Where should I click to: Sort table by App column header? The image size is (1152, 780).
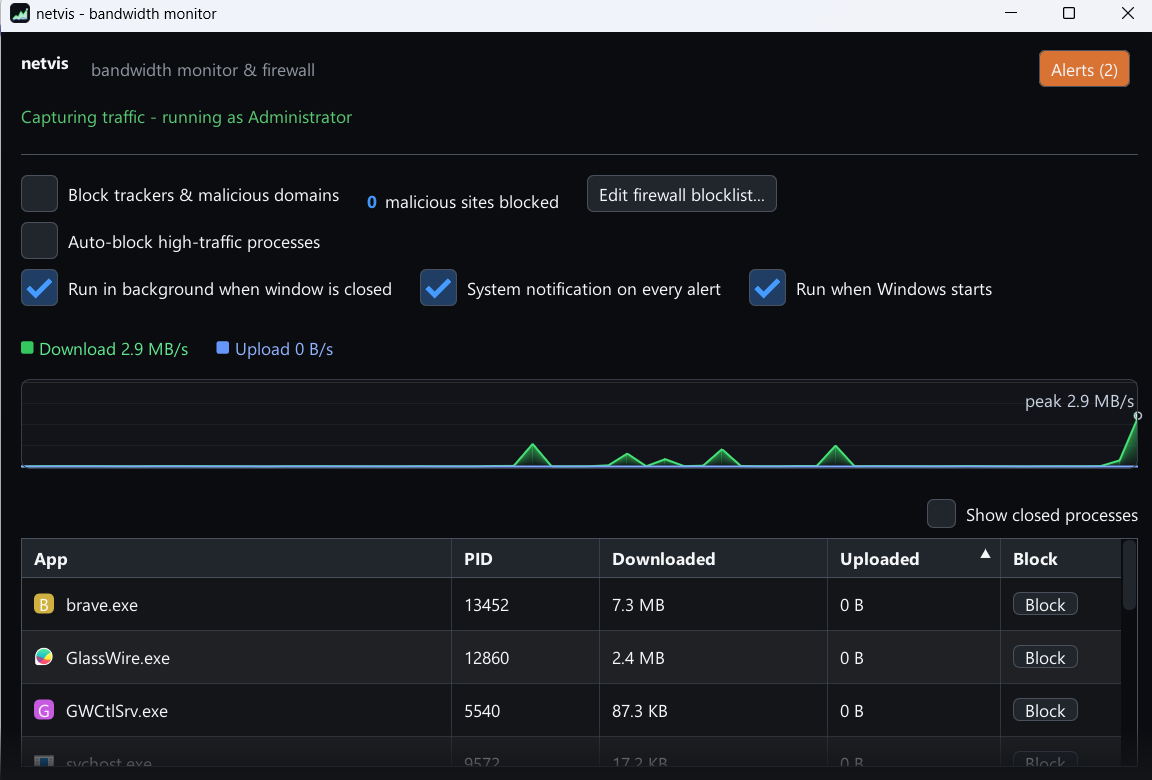click(x=237, y=559)
